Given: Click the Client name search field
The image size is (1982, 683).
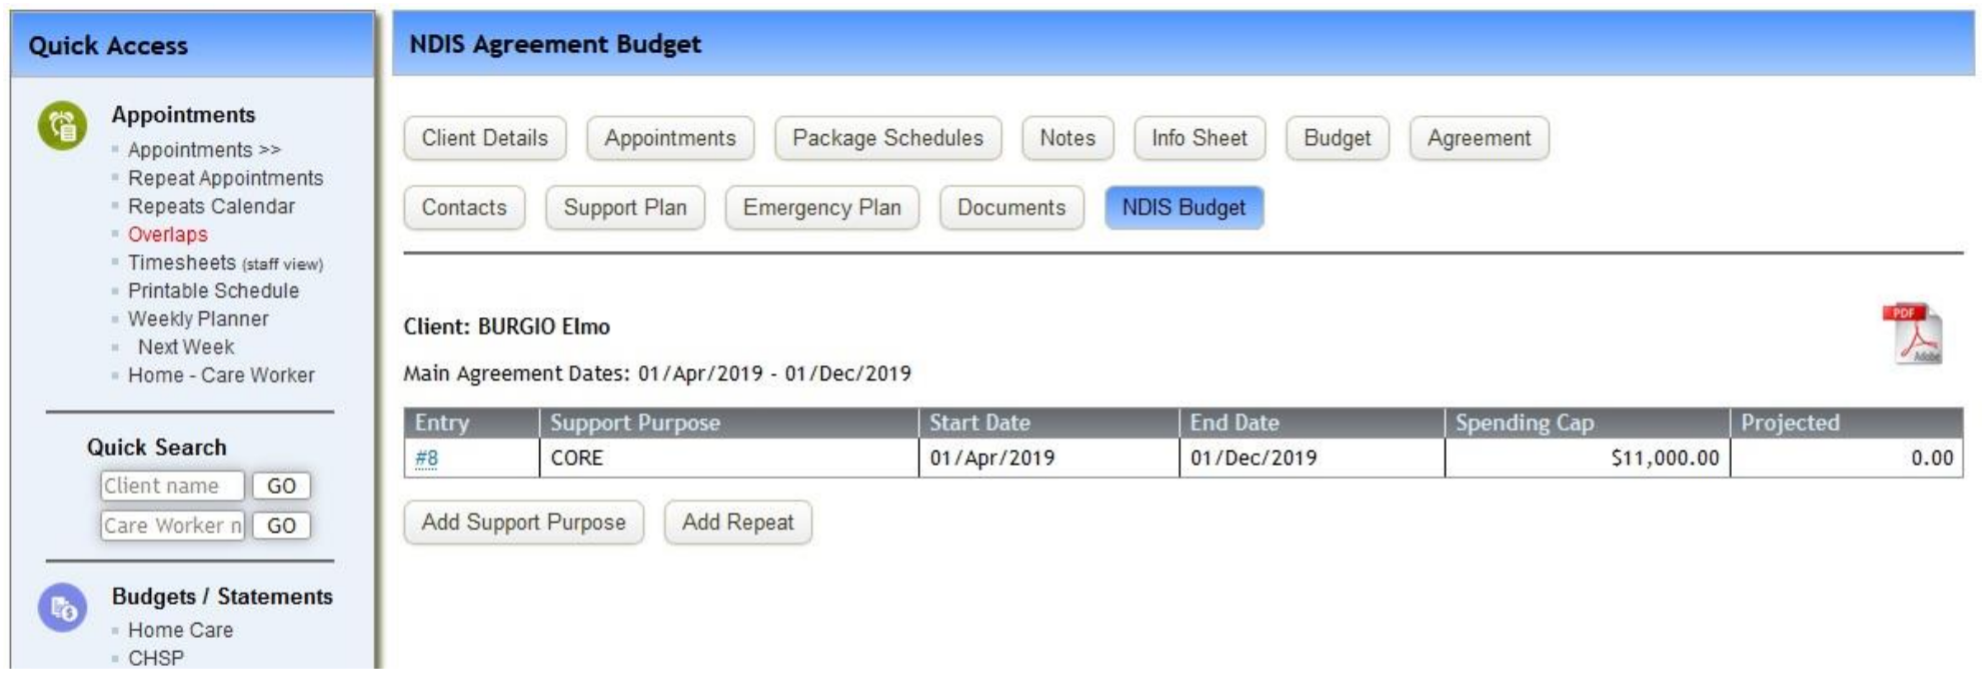Looking at the screenshot, I should (x=171, y=486).
